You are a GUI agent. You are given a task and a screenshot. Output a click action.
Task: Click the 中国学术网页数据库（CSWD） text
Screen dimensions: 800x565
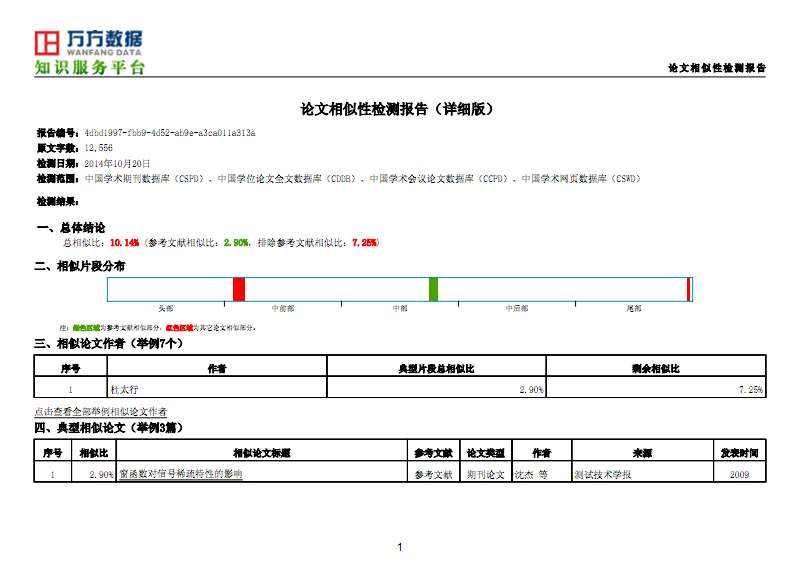(581, 179)
